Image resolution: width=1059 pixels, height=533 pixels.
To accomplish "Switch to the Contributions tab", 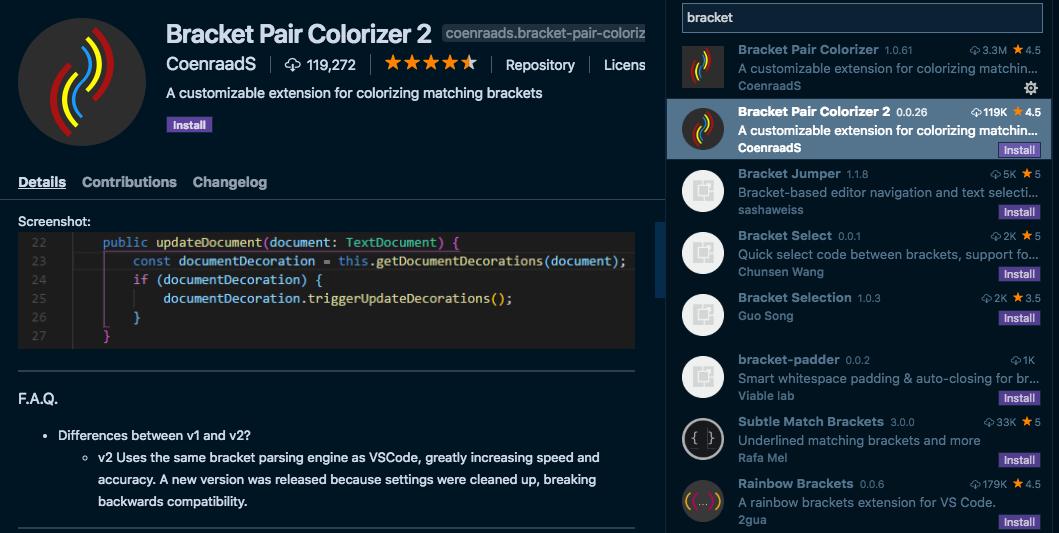I will (129, 182).
